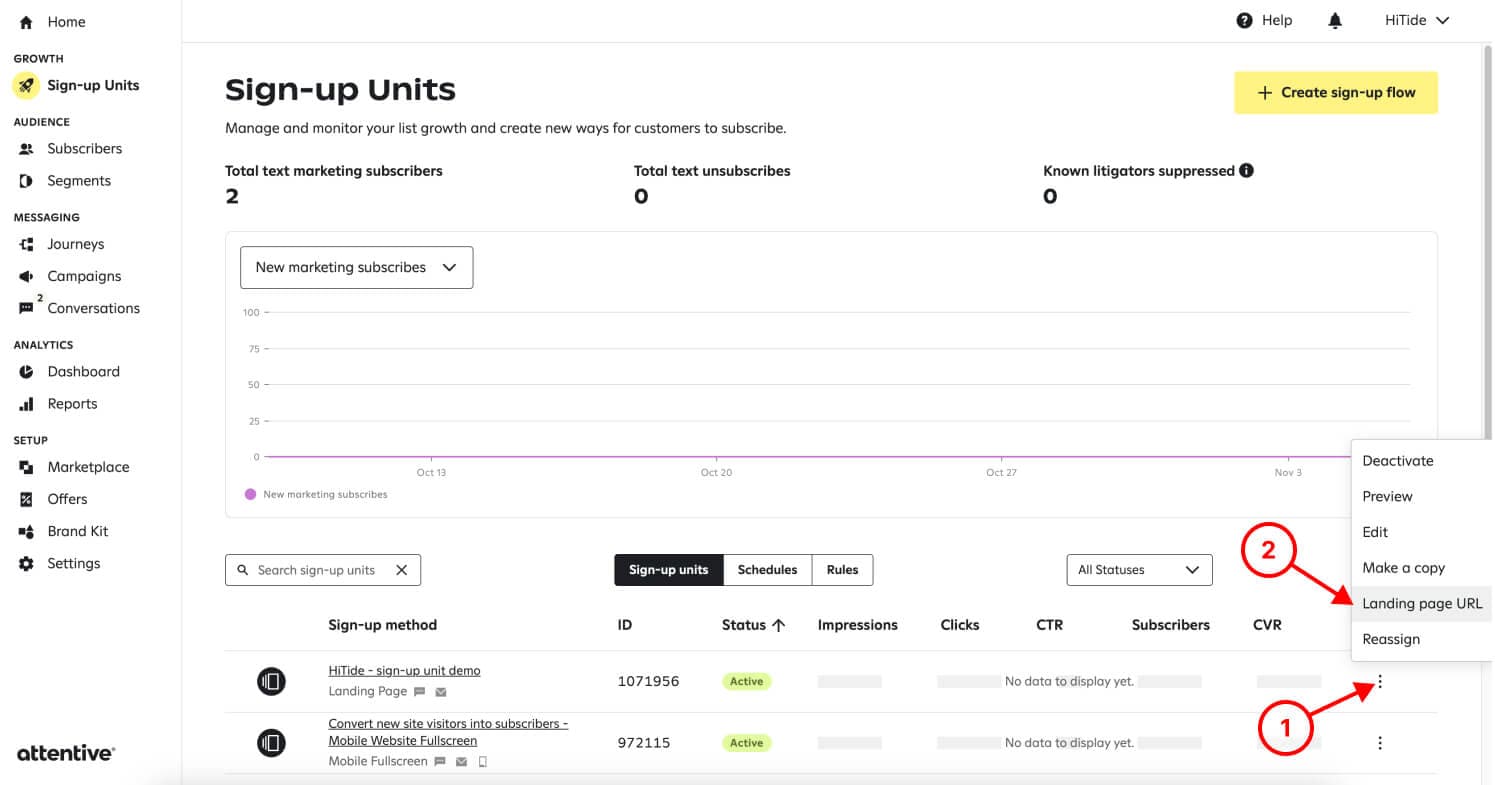
Task: Open the three-dot menu for unit 972115
Action: pyautogui.click(x=1380, y=743)
